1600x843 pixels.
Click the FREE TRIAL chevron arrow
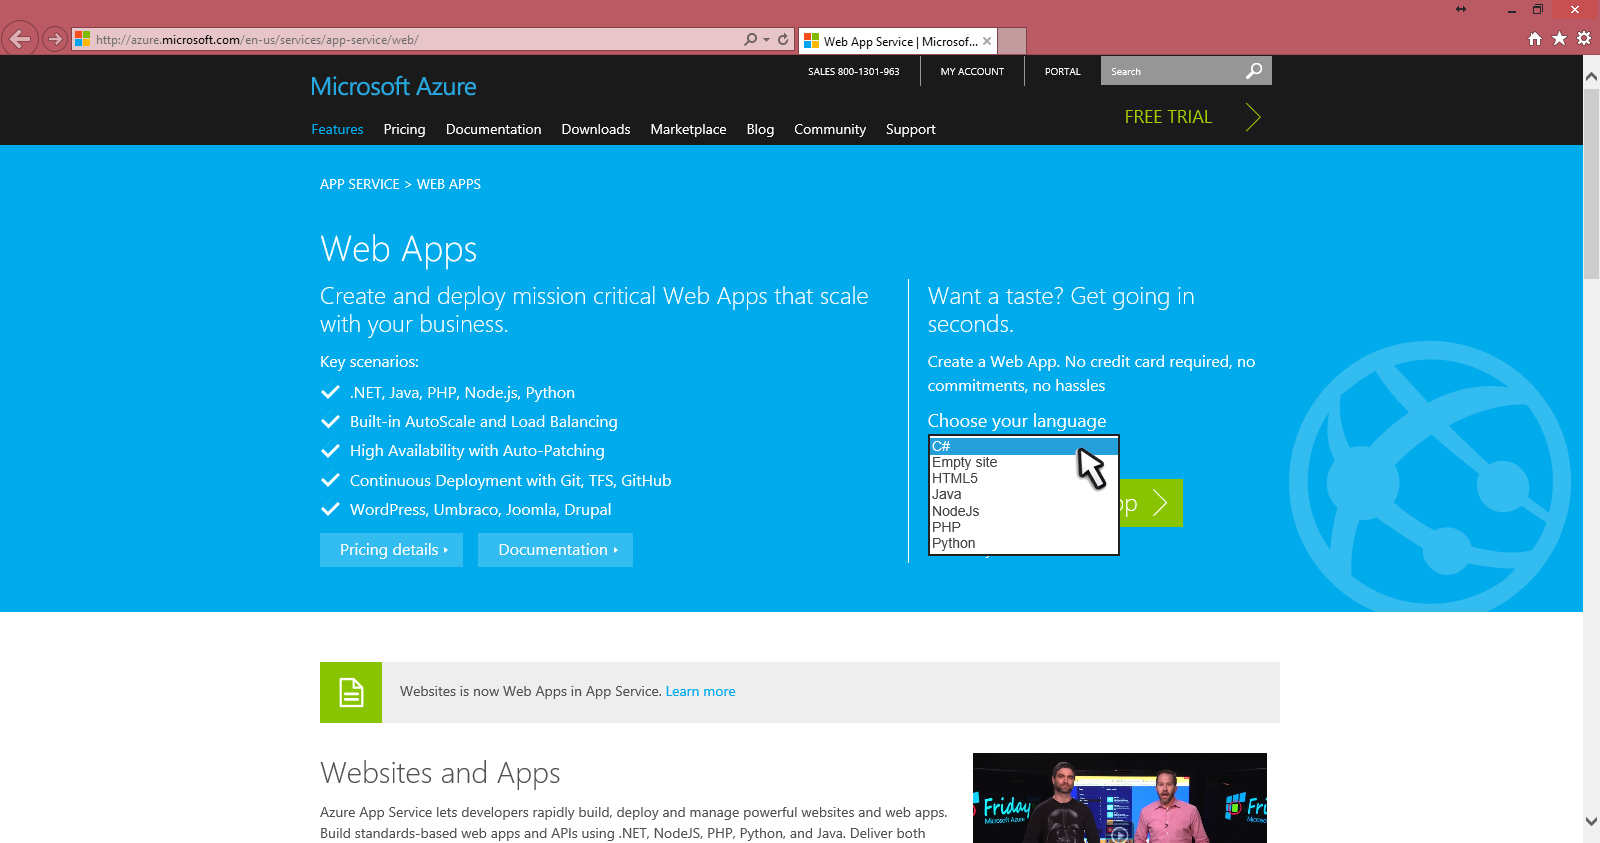(1253, 117)
